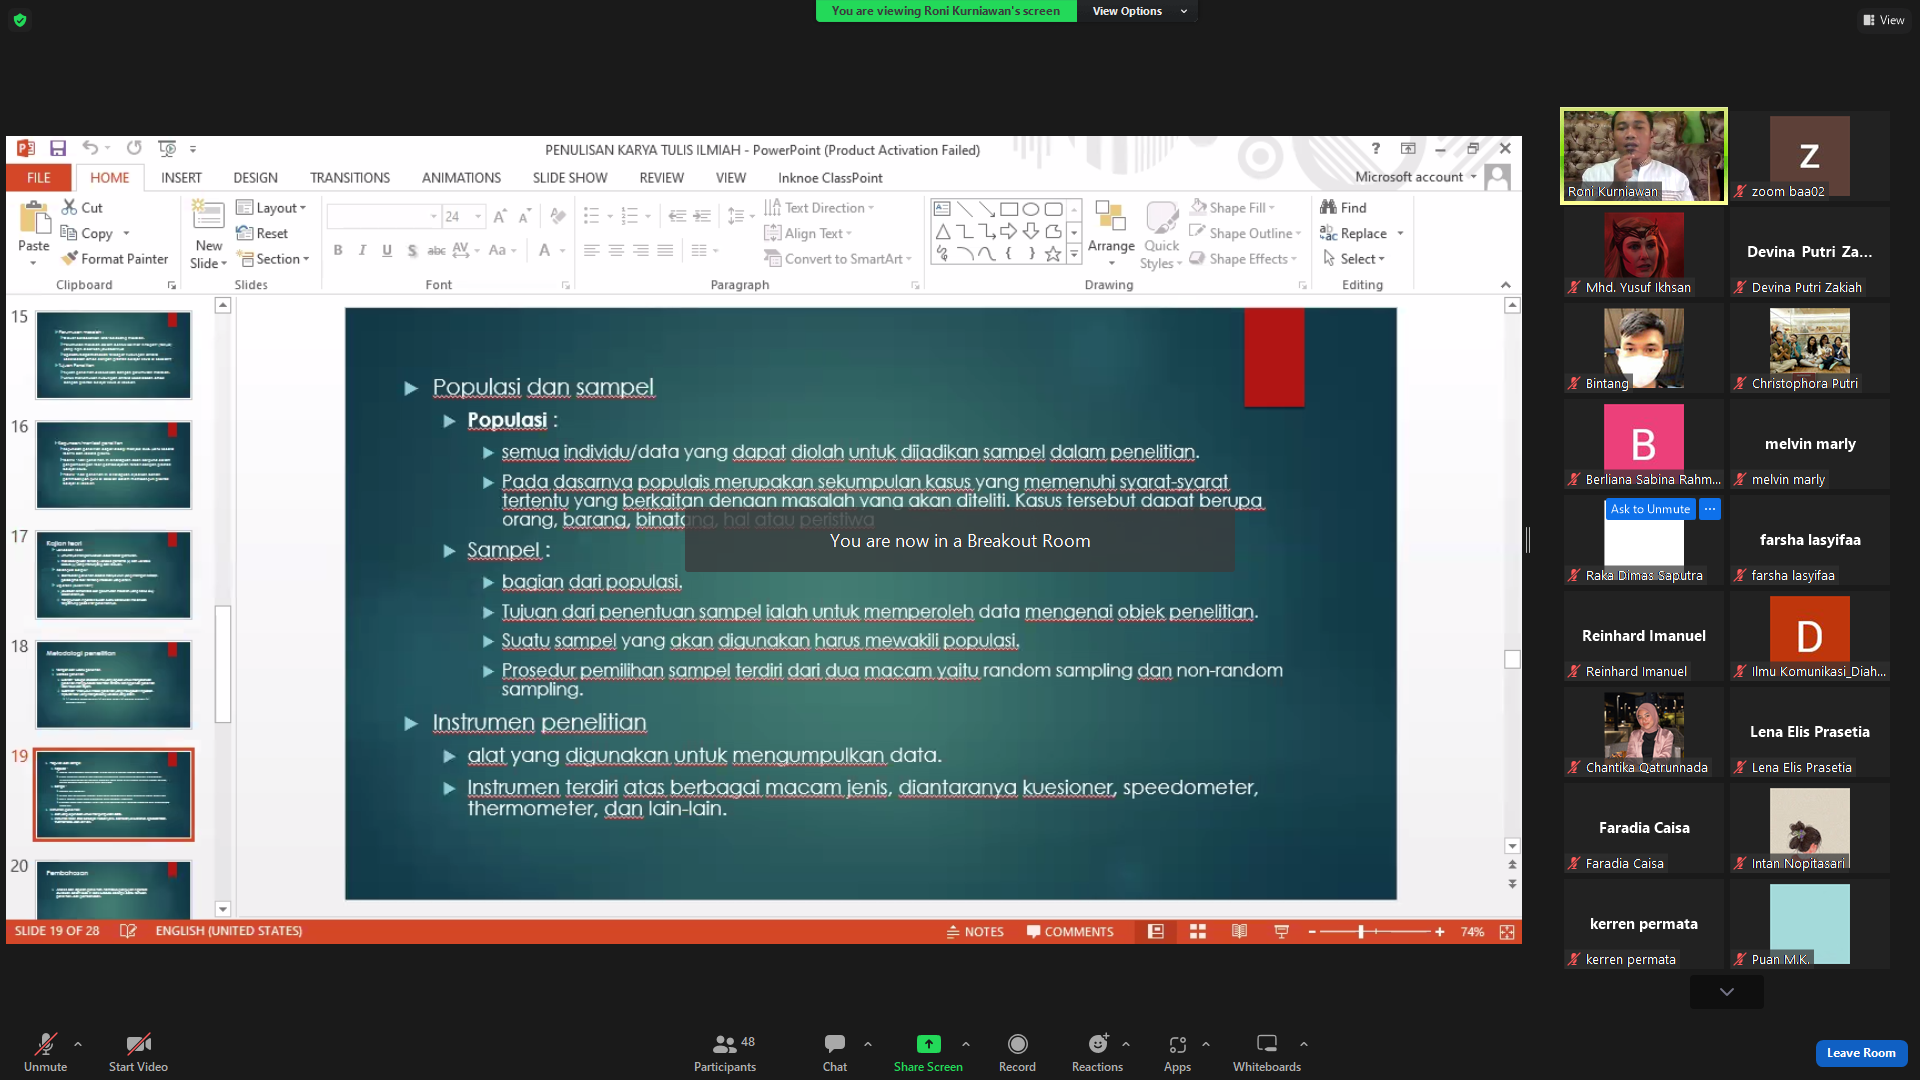The image size is (1920, 1080).
Task: Click the zoom slider handle
Action: coord(1361,931)
